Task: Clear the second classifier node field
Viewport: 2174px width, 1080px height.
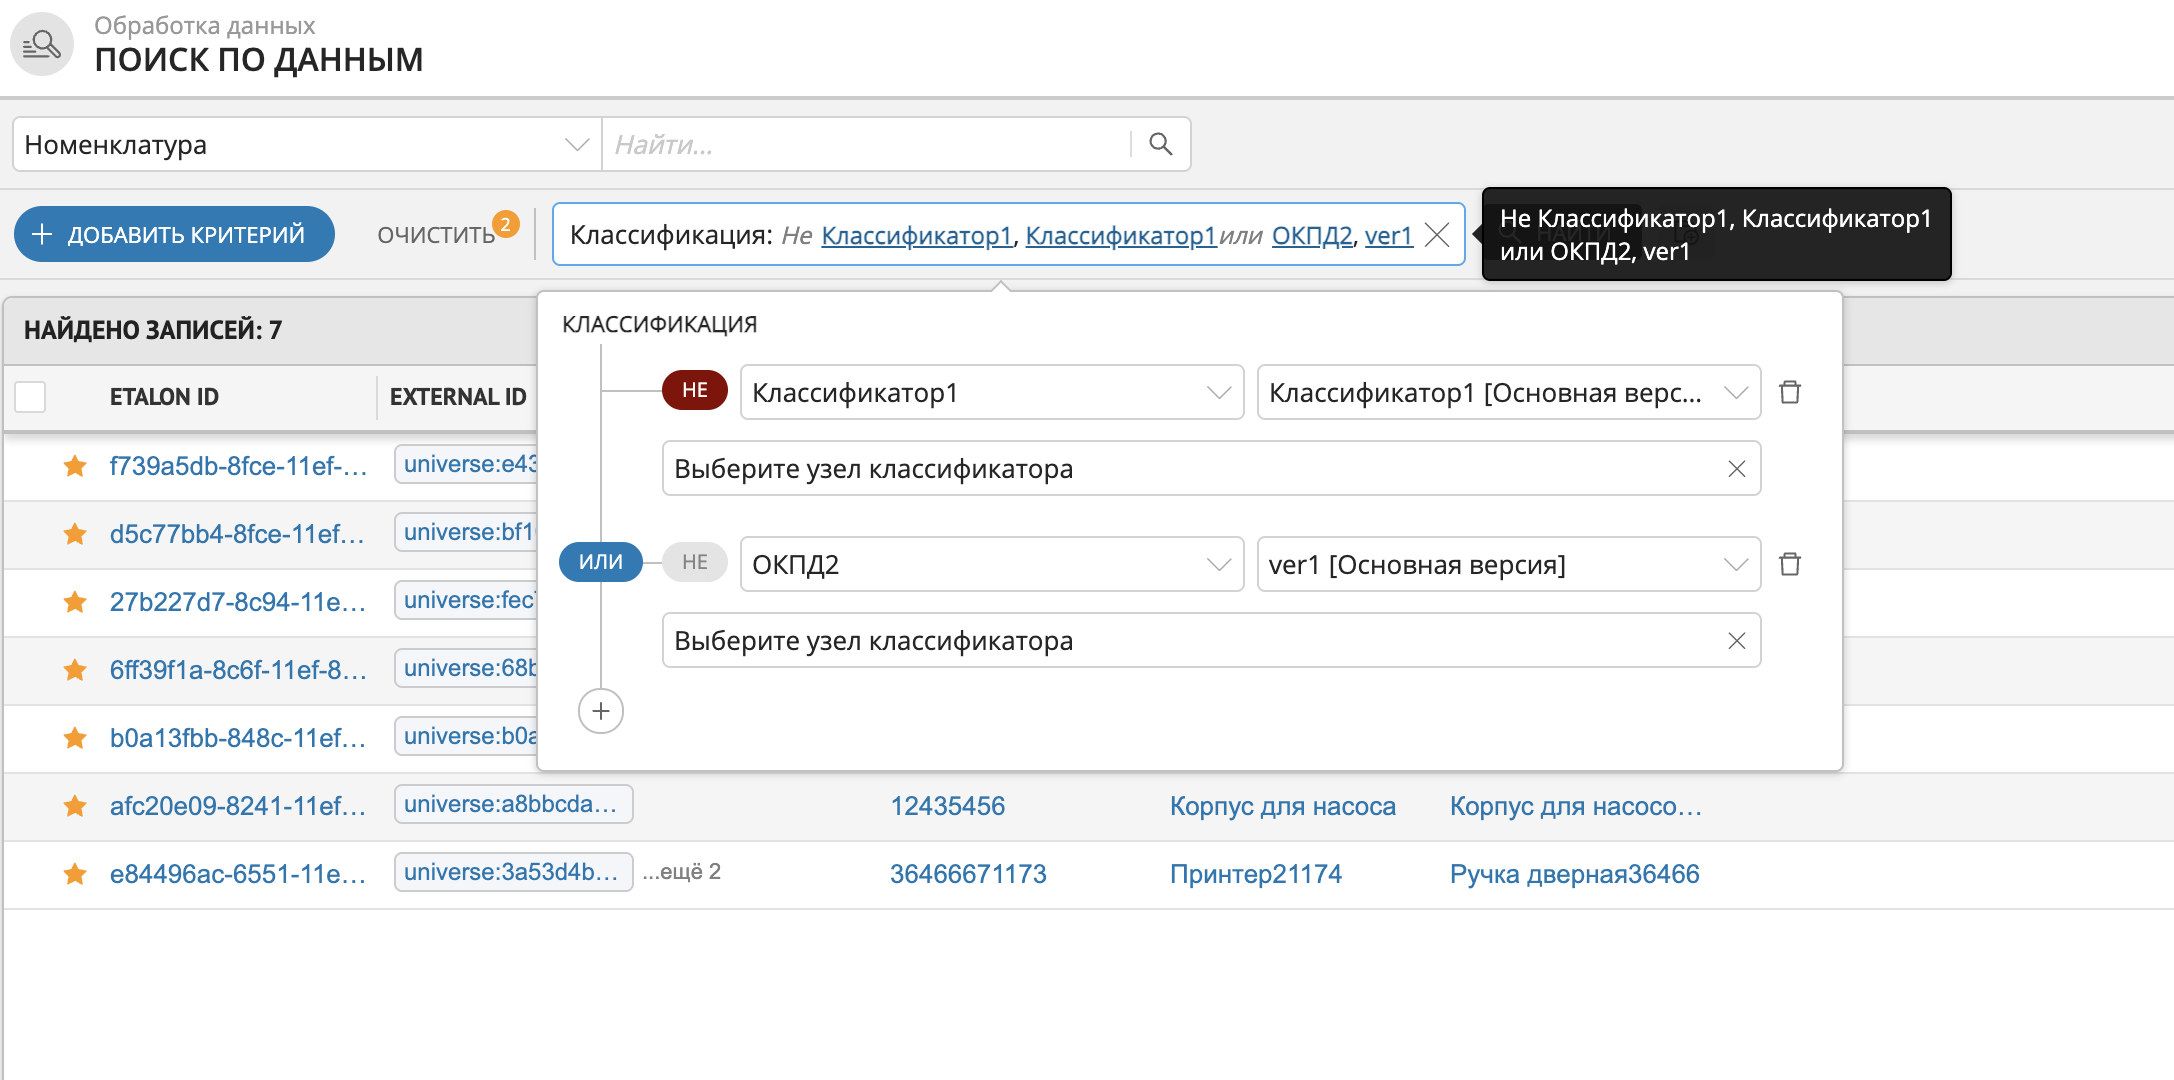Action: pos(1736,641)
